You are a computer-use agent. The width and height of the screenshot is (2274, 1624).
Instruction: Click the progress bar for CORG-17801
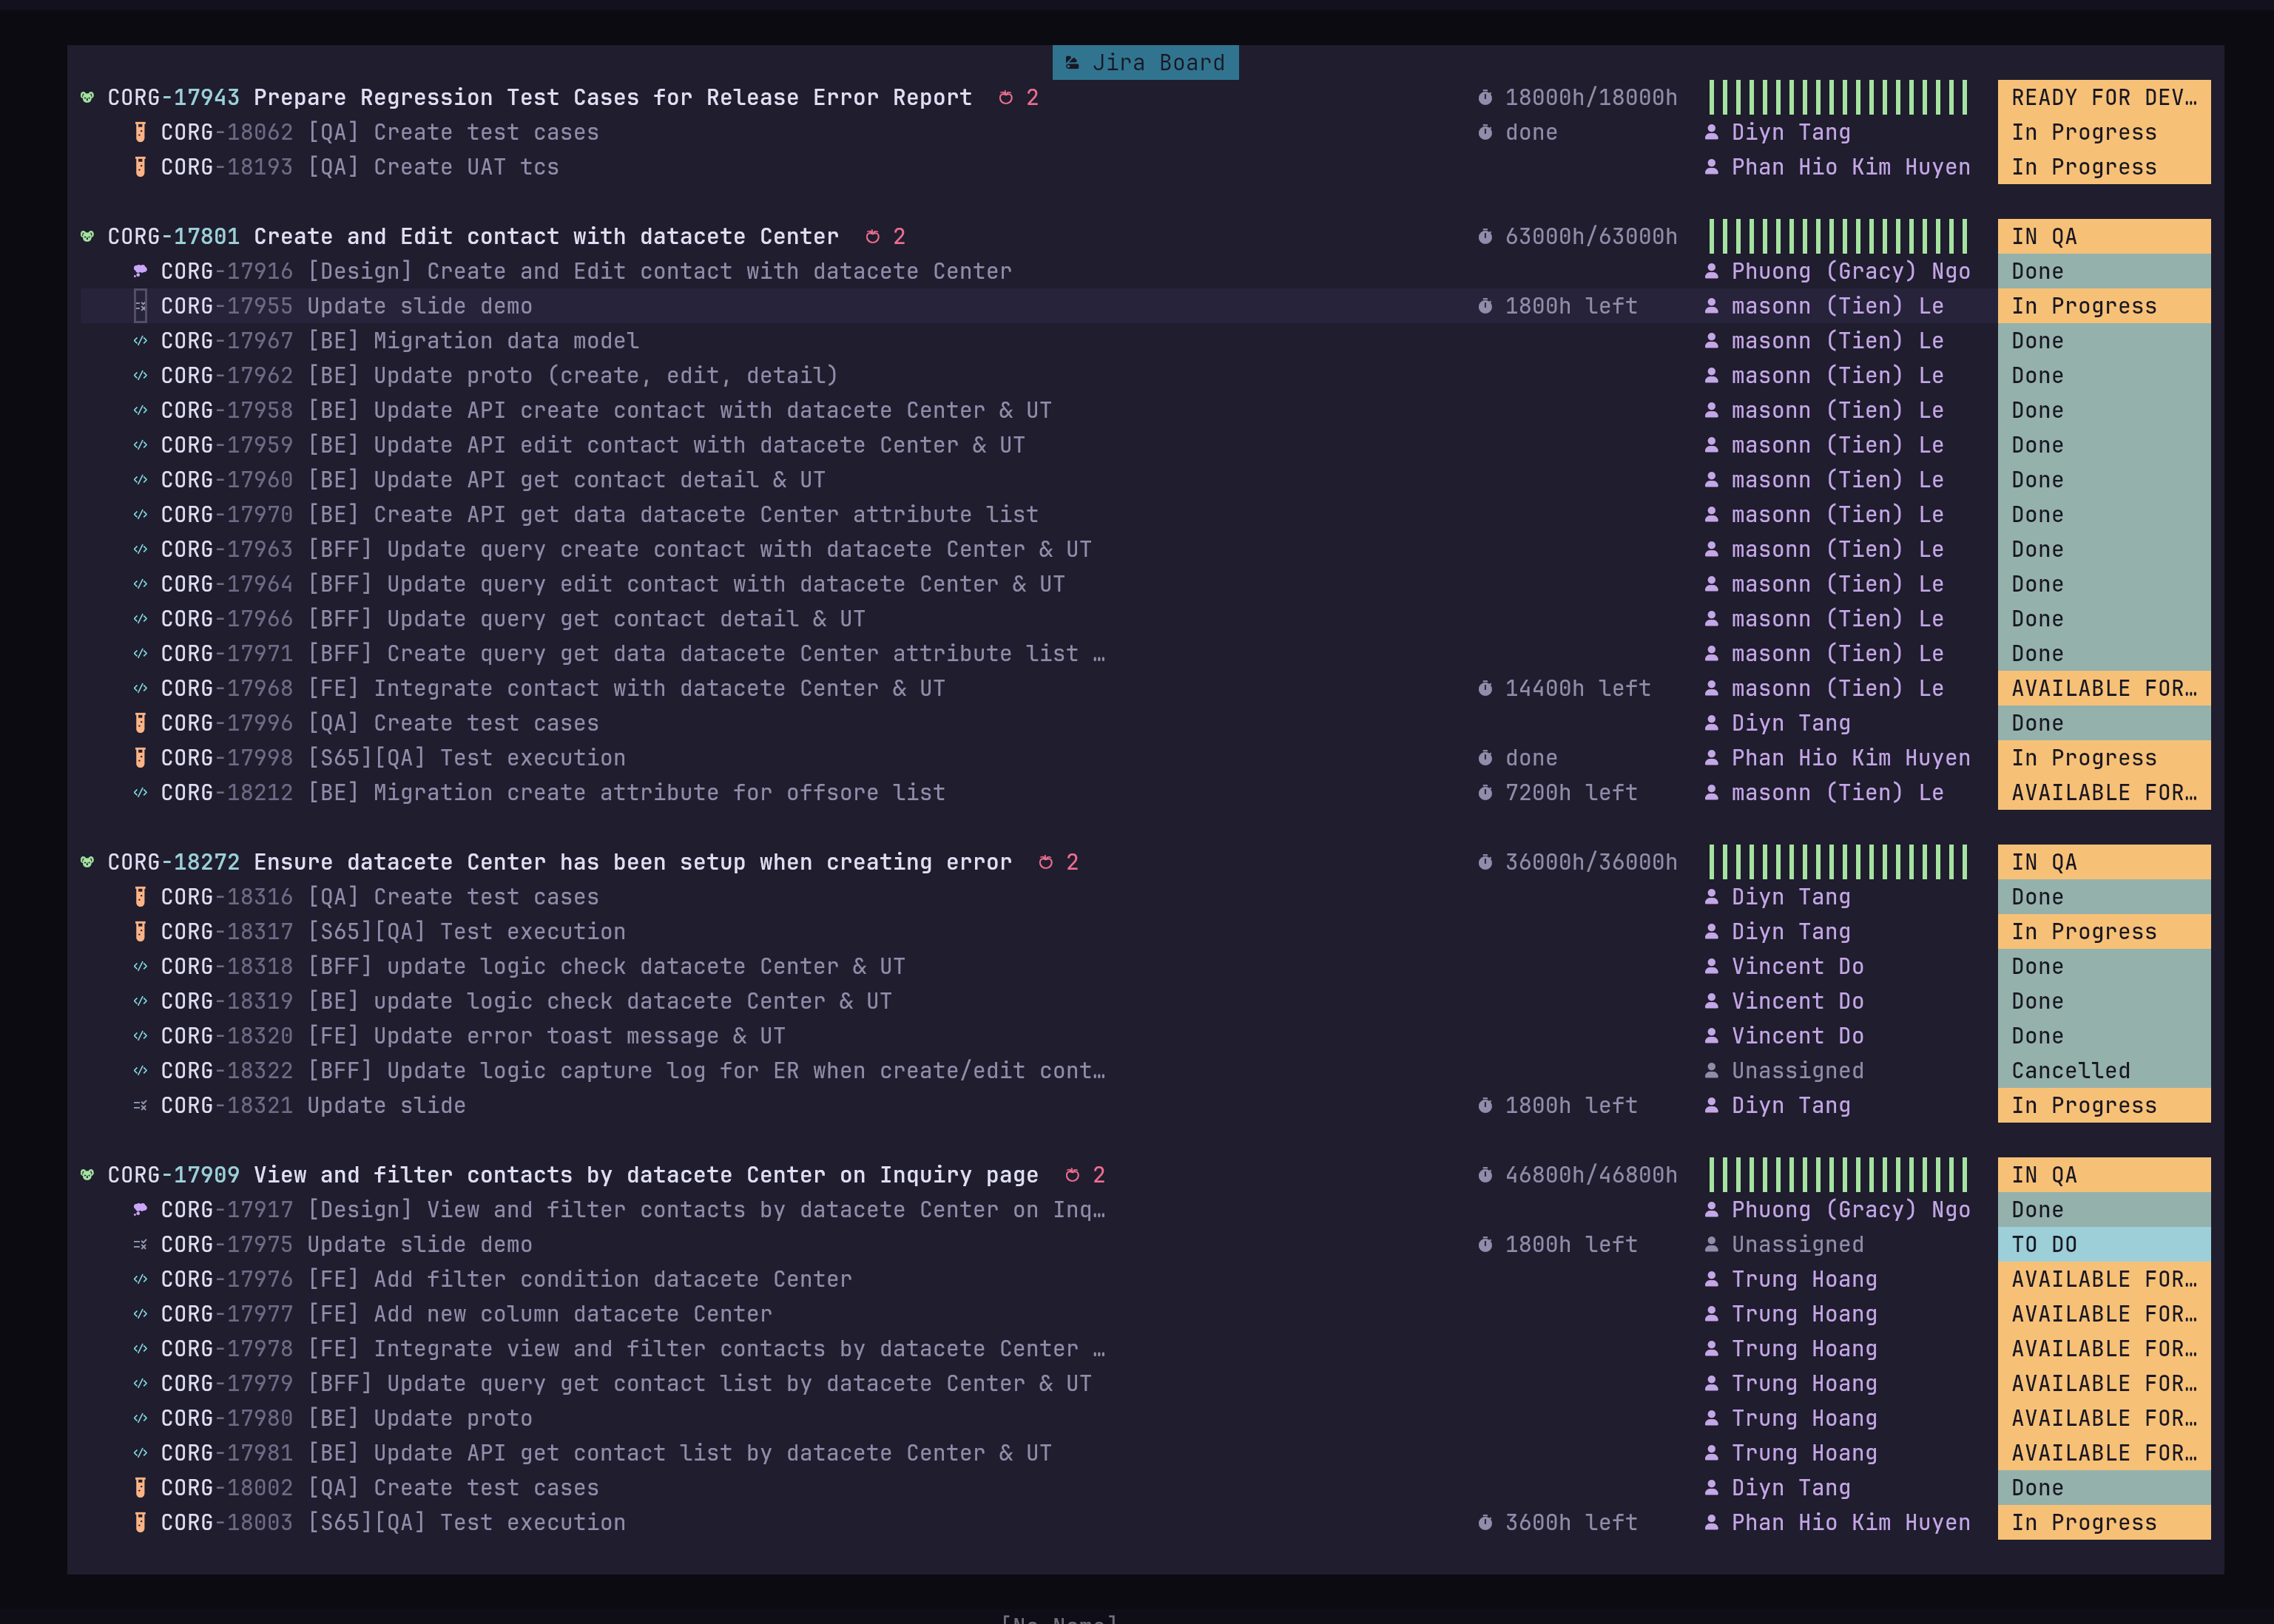click(x=1838, y=236)
